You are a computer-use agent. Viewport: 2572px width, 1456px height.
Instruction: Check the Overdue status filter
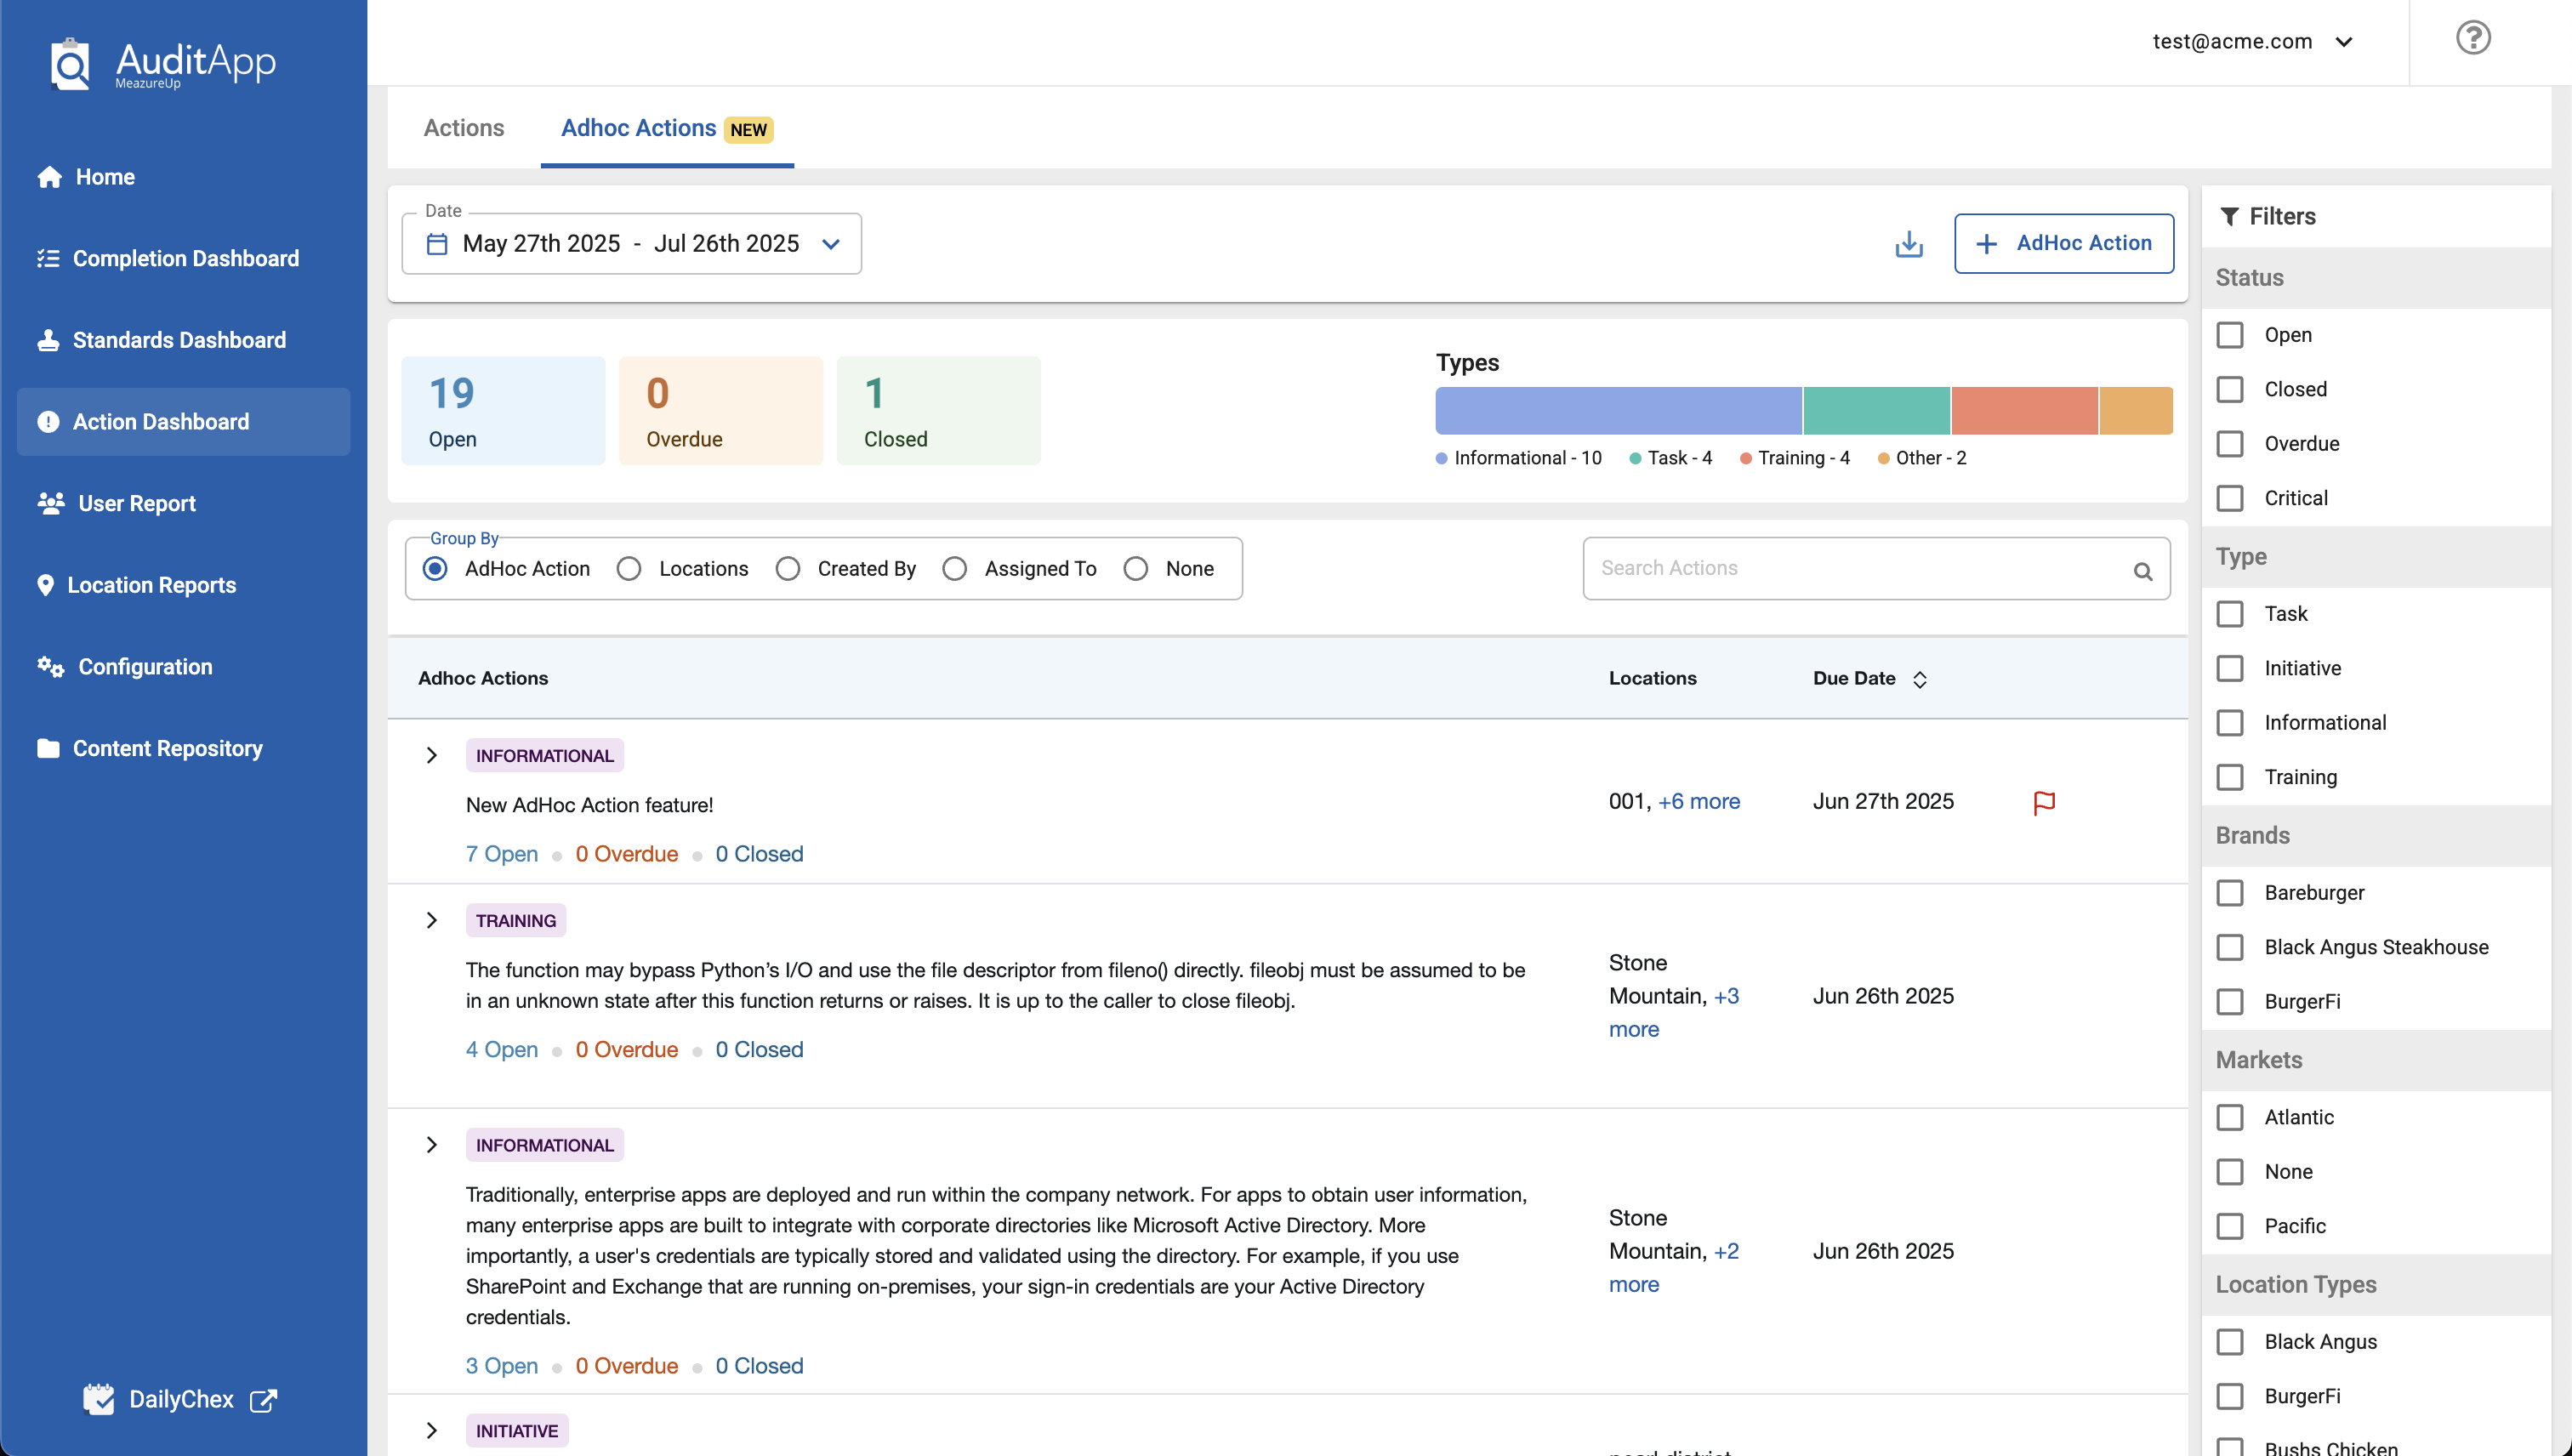tap(2230, 444)
